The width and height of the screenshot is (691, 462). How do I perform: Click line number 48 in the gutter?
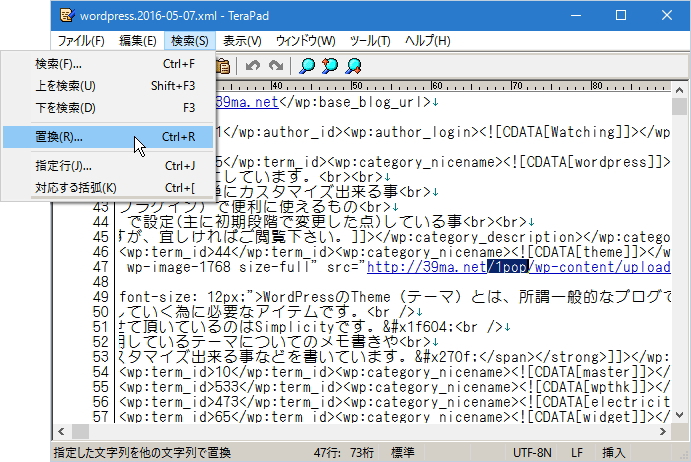pyautogui.click(x=100, y=282)
